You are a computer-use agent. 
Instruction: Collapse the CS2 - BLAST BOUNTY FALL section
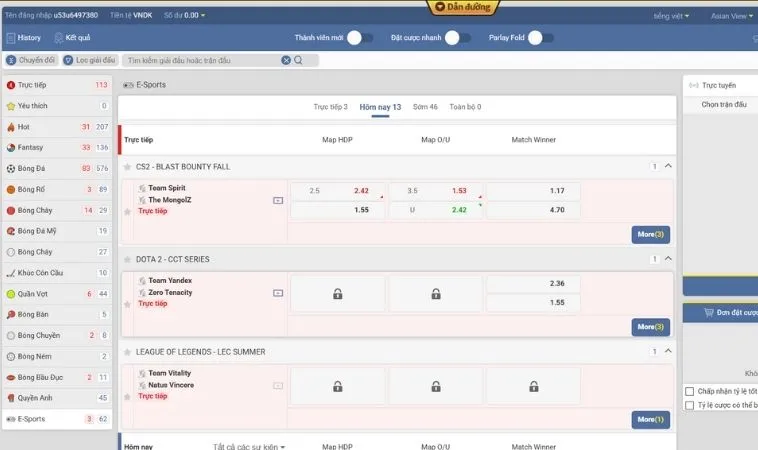pos(668,167)
